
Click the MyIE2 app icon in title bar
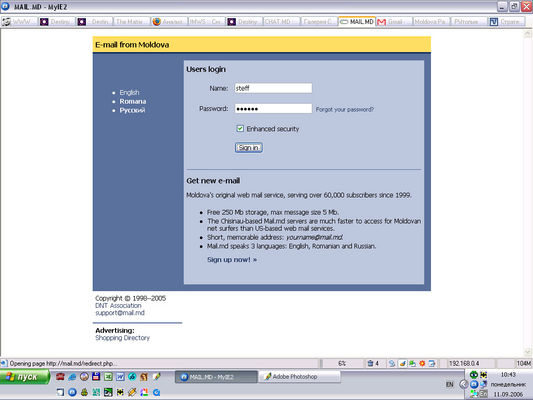tap(5, 6)
